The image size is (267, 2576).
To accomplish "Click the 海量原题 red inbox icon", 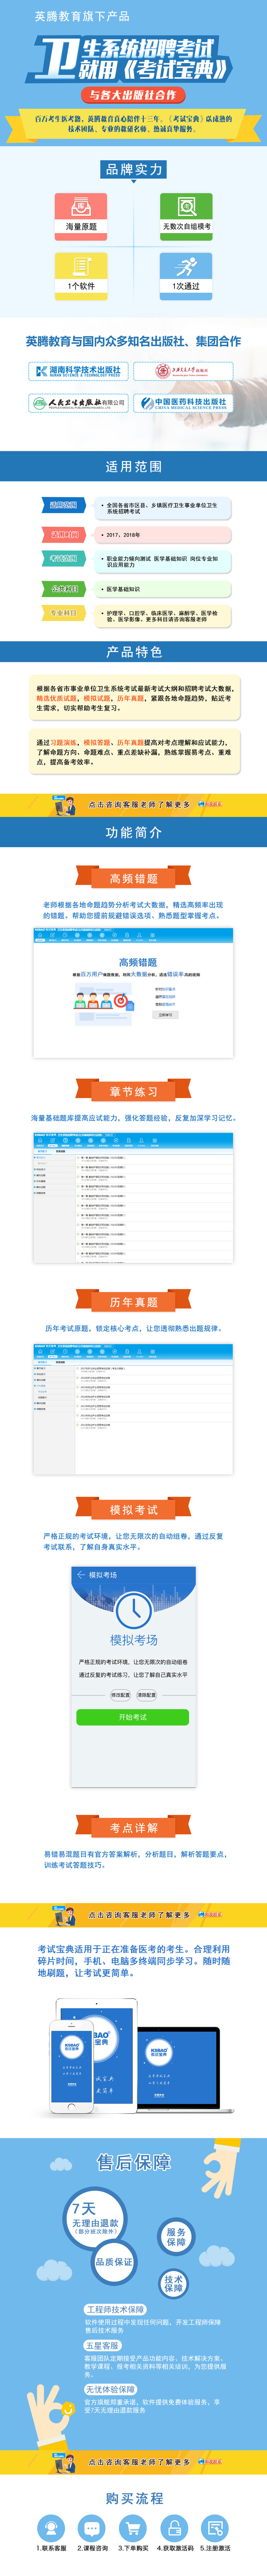I will pyautogui.click(x=81, y=207).
